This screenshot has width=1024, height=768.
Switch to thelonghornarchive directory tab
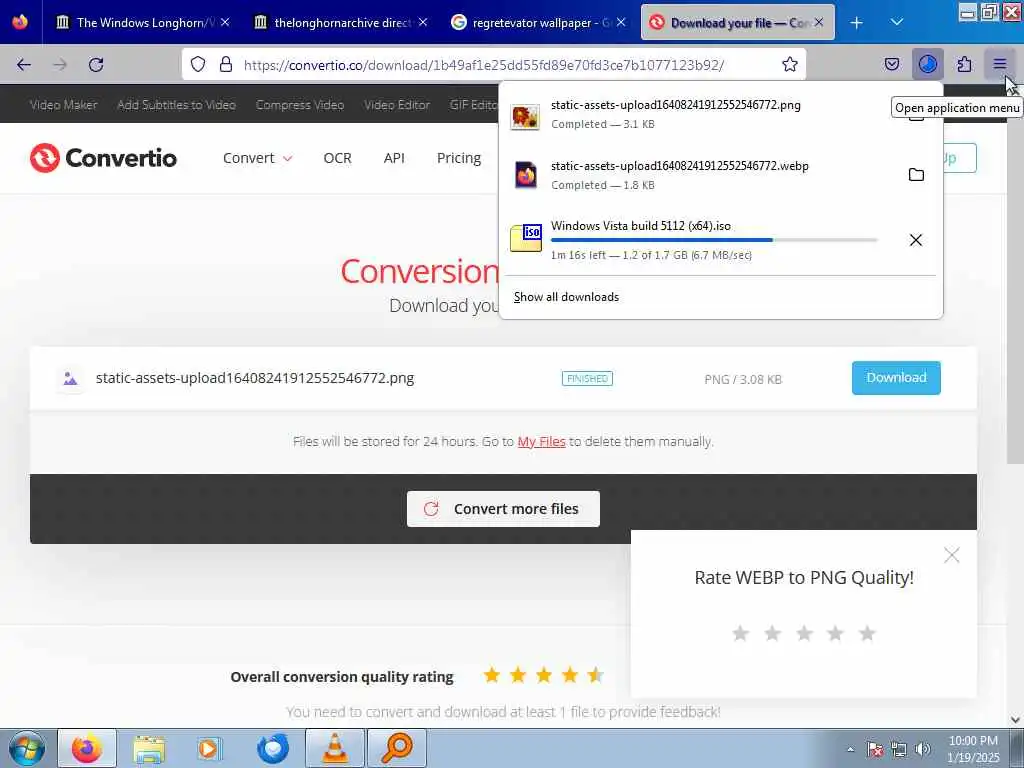[341, 22]
